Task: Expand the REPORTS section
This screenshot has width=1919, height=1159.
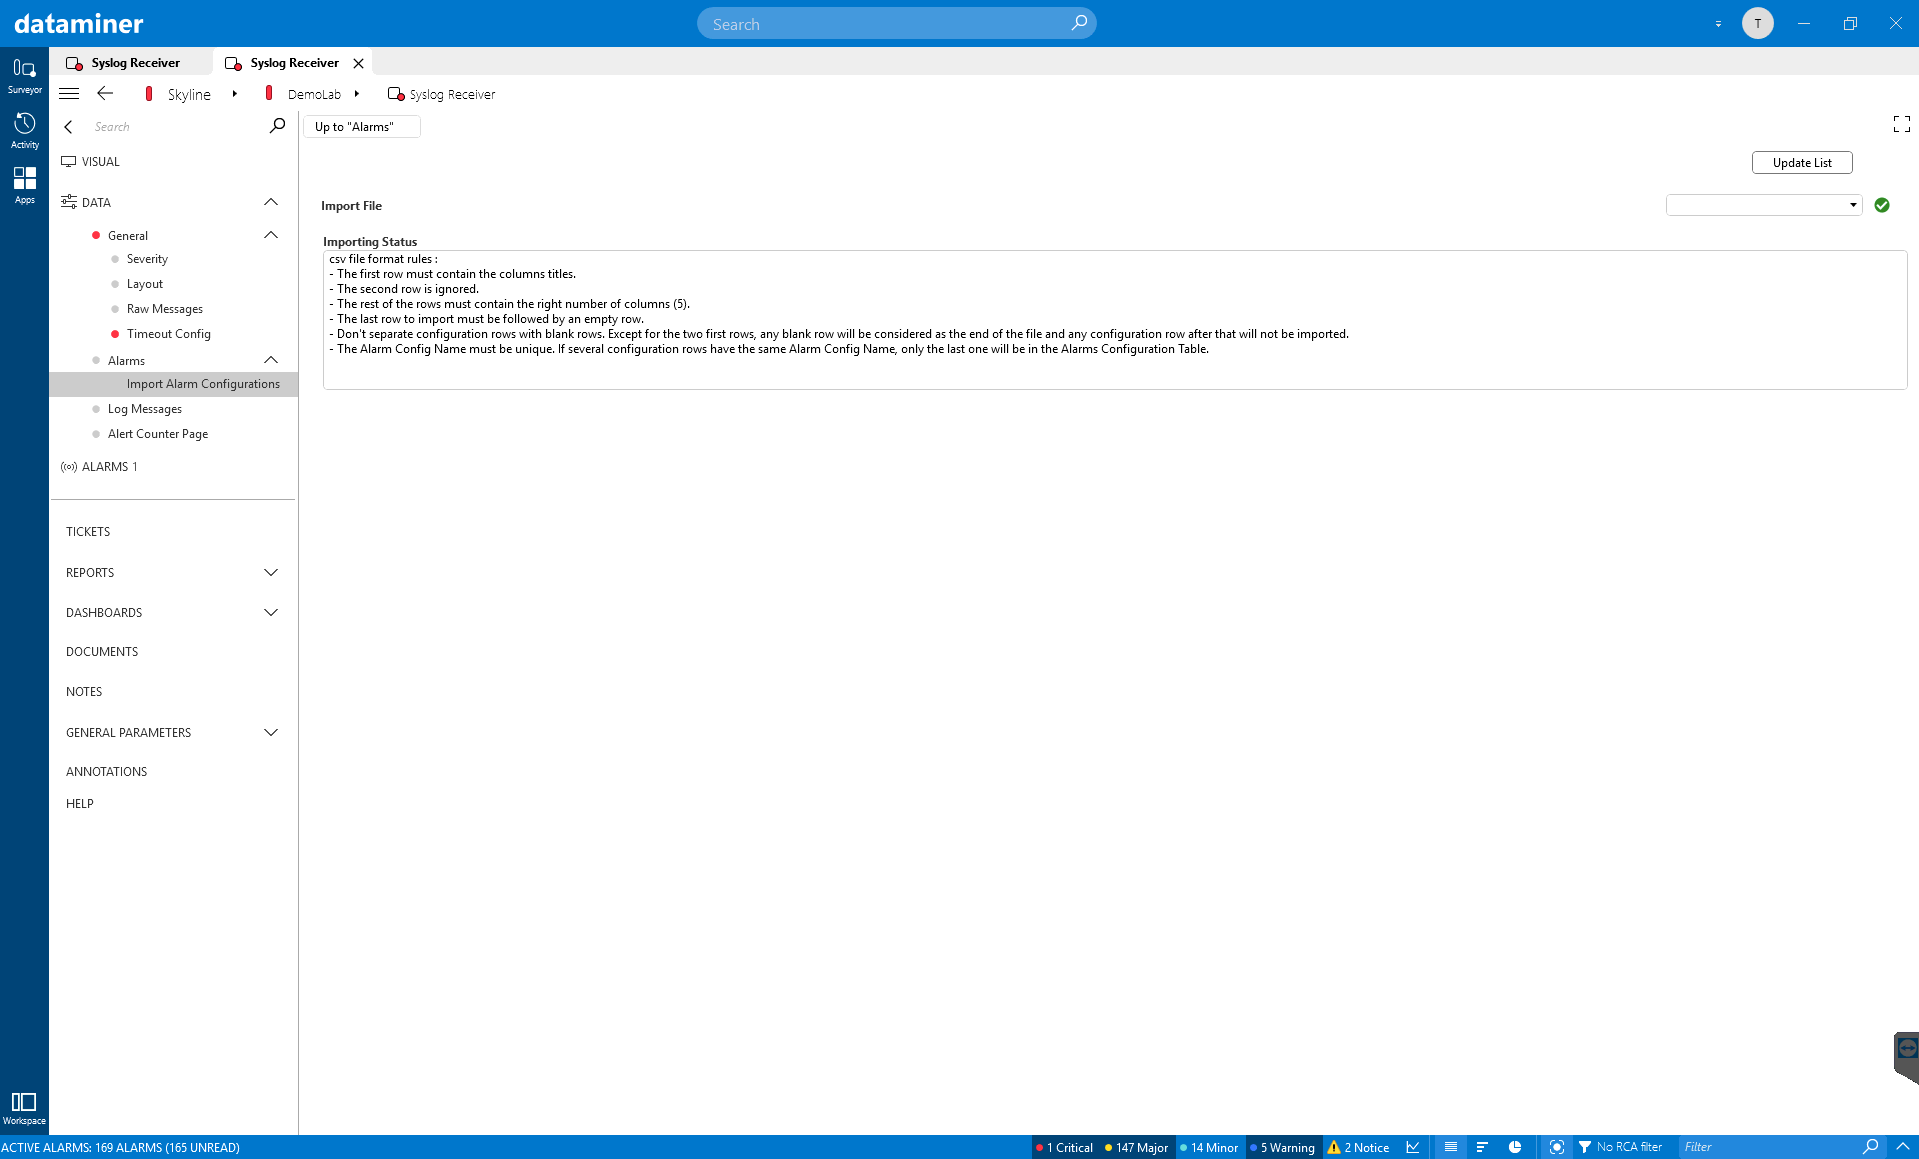Action: coord(270,573)
